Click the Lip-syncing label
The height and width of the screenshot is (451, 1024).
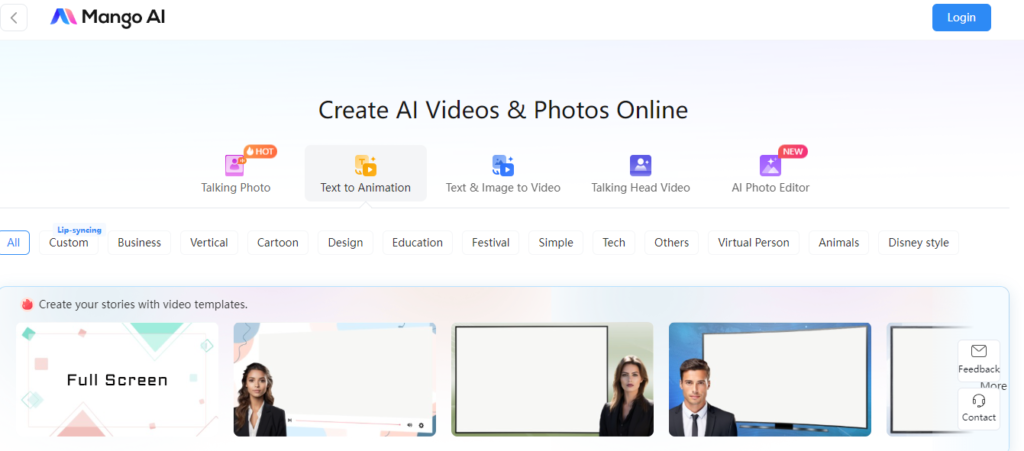[x=79, y=230]
